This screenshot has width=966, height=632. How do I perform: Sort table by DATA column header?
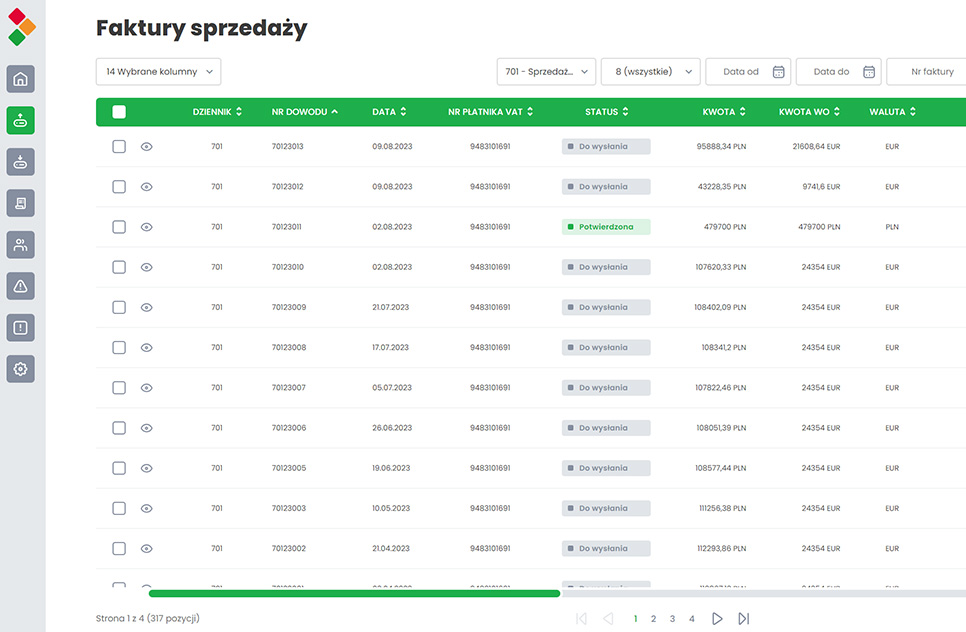pyautogui.click(x=389, y=112)
